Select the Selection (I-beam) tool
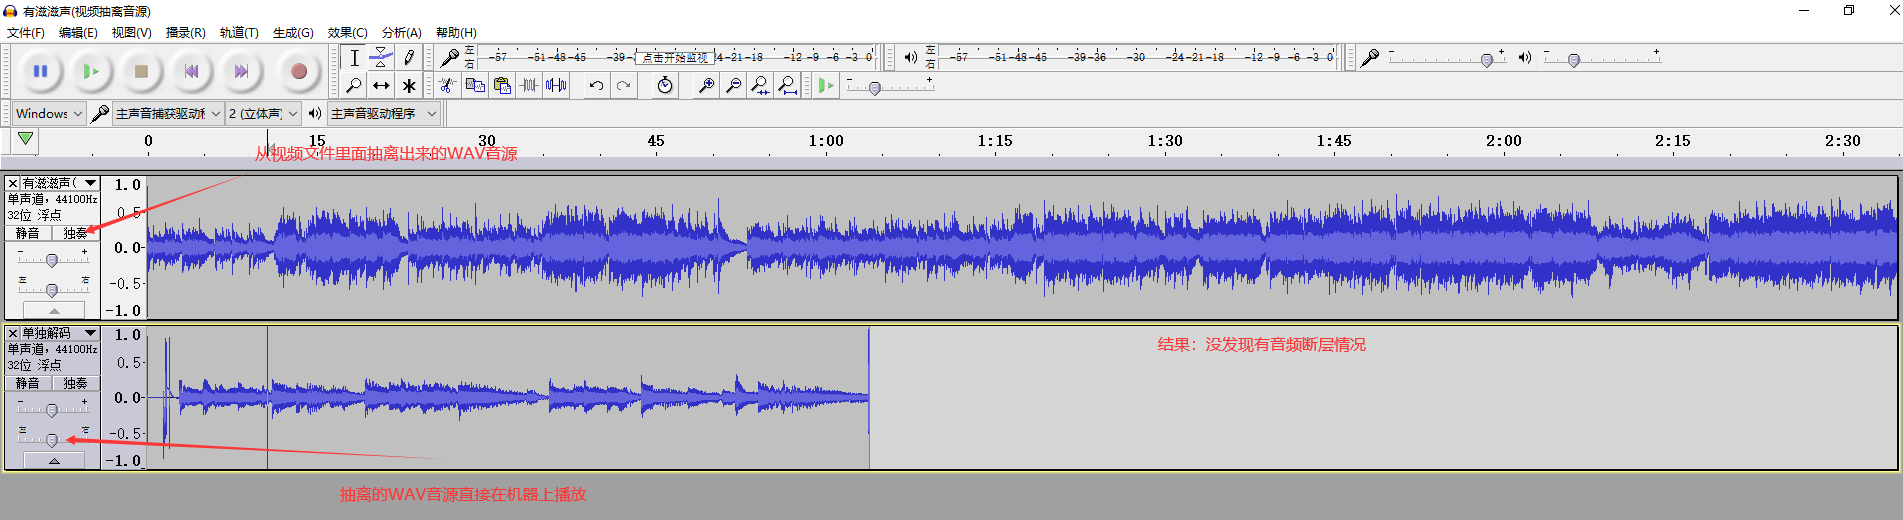Image resolution: width=1903 pixels, height=520 pixels. [354, 58]
